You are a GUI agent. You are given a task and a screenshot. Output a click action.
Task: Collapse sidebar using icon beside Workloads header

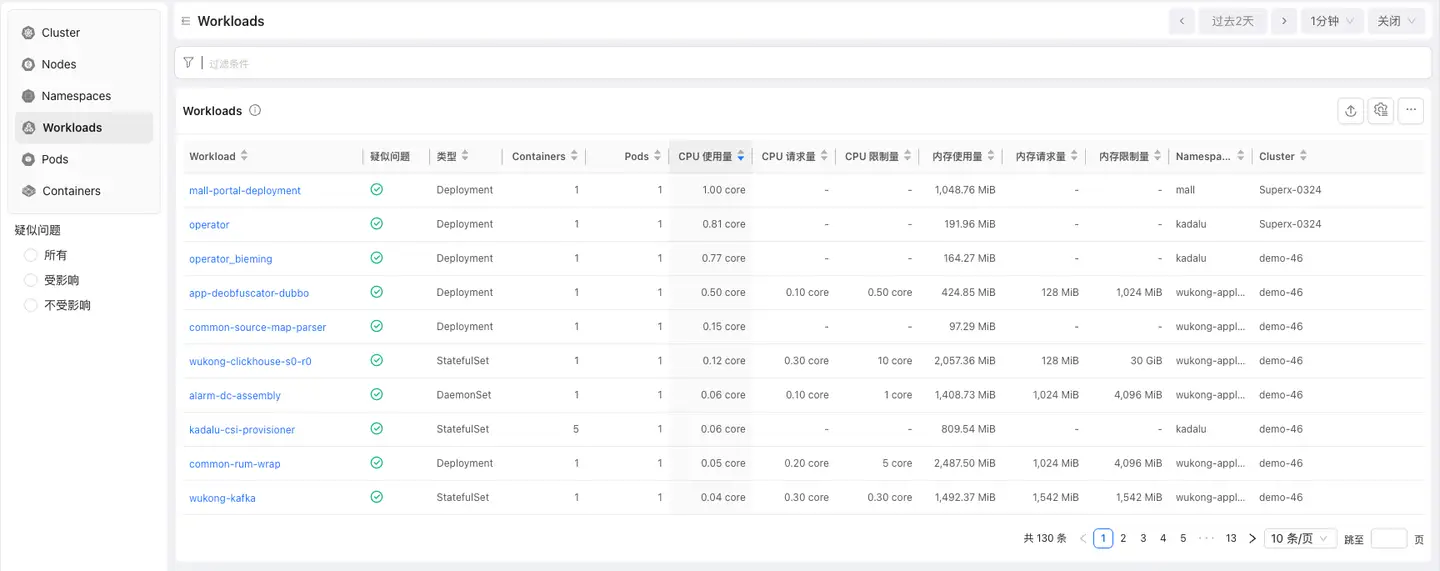point(186,21)
